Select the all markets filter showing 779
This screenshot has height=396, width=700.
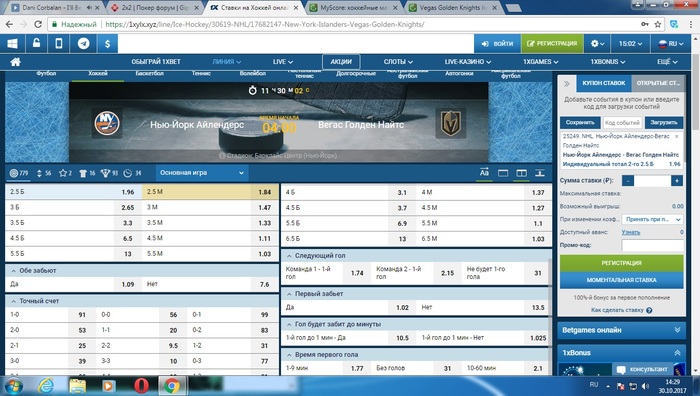[19, 173]
